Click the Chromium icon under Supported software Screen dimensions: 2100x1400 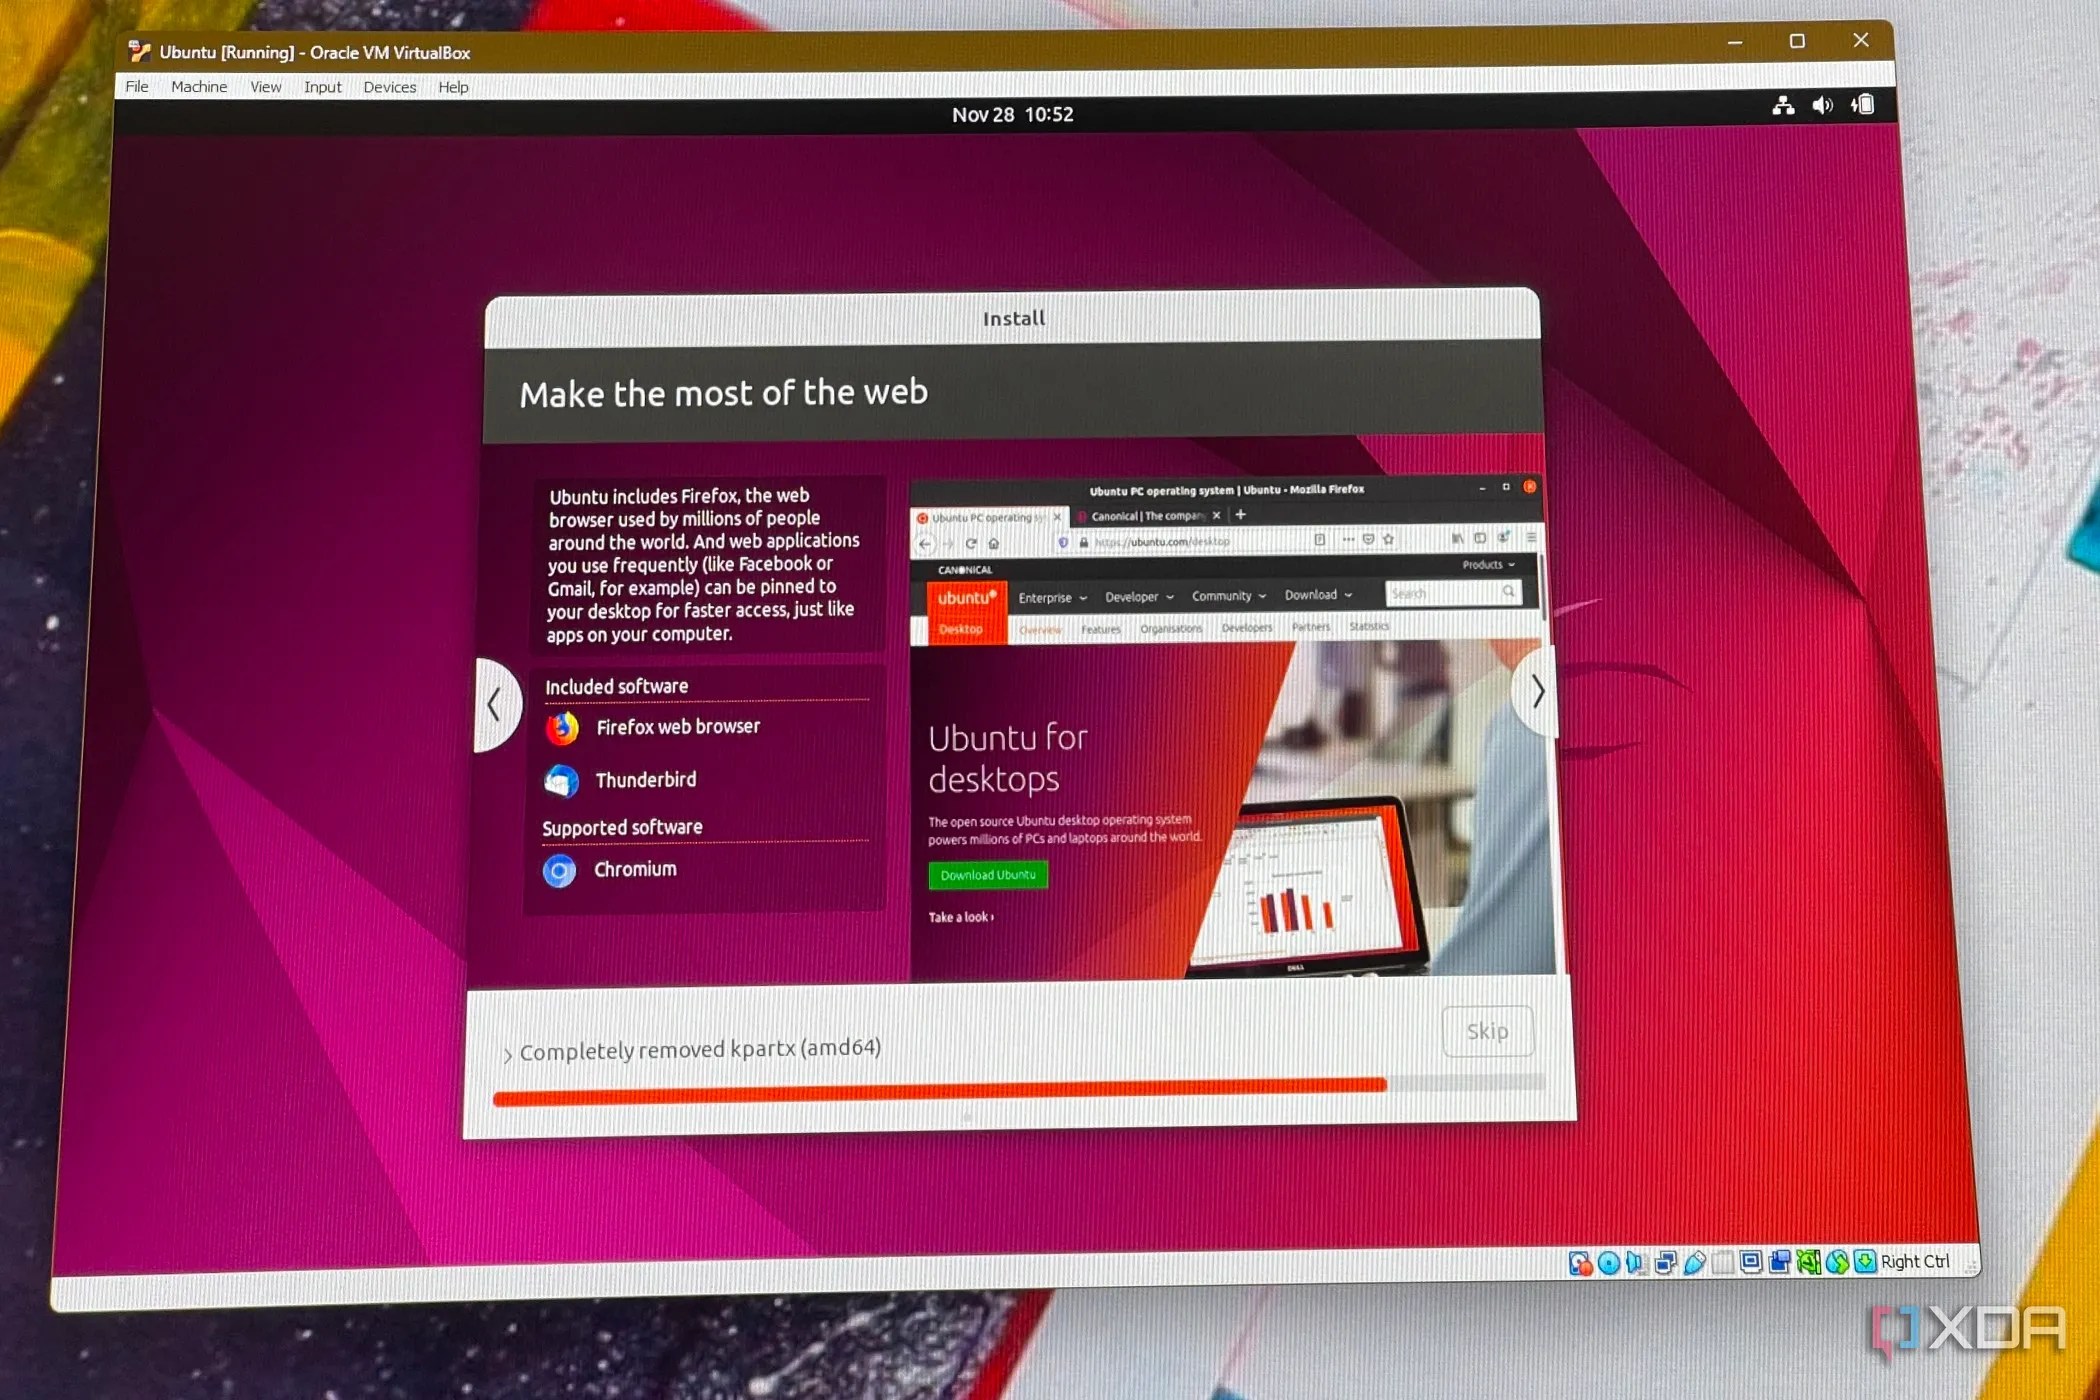(560, 871)
